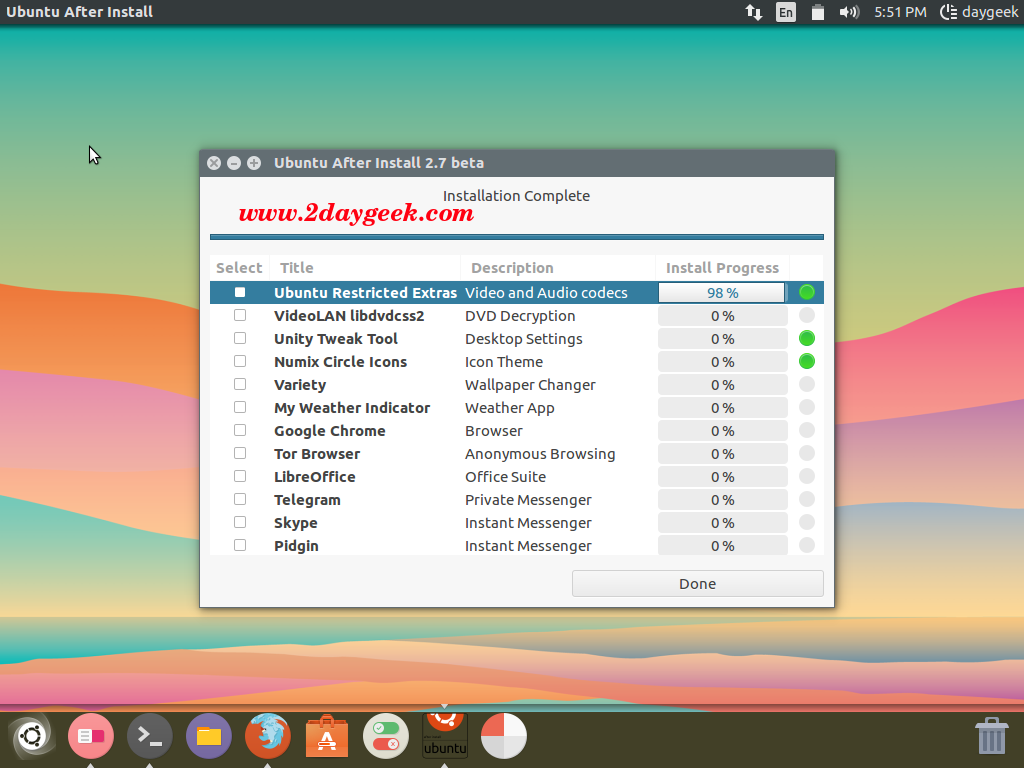1024x768 pixels.
Task: Select the 'LibreOffice' row title
Action: click(315, 477)
